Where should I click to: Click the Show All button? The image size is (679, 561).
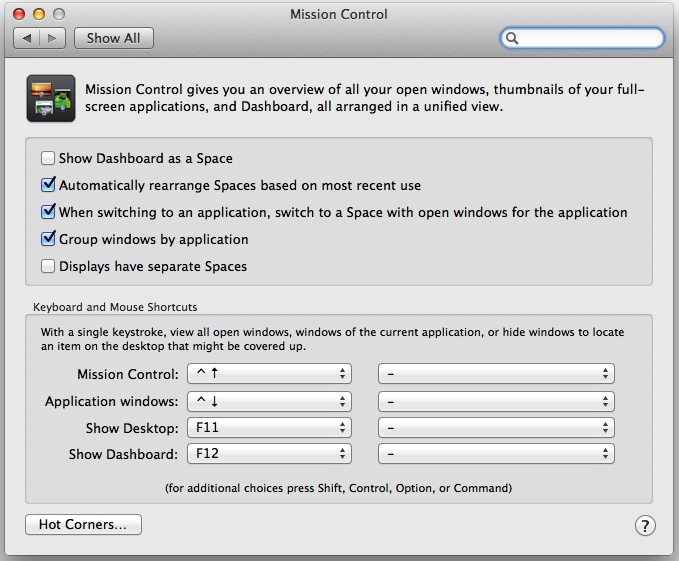113,38
